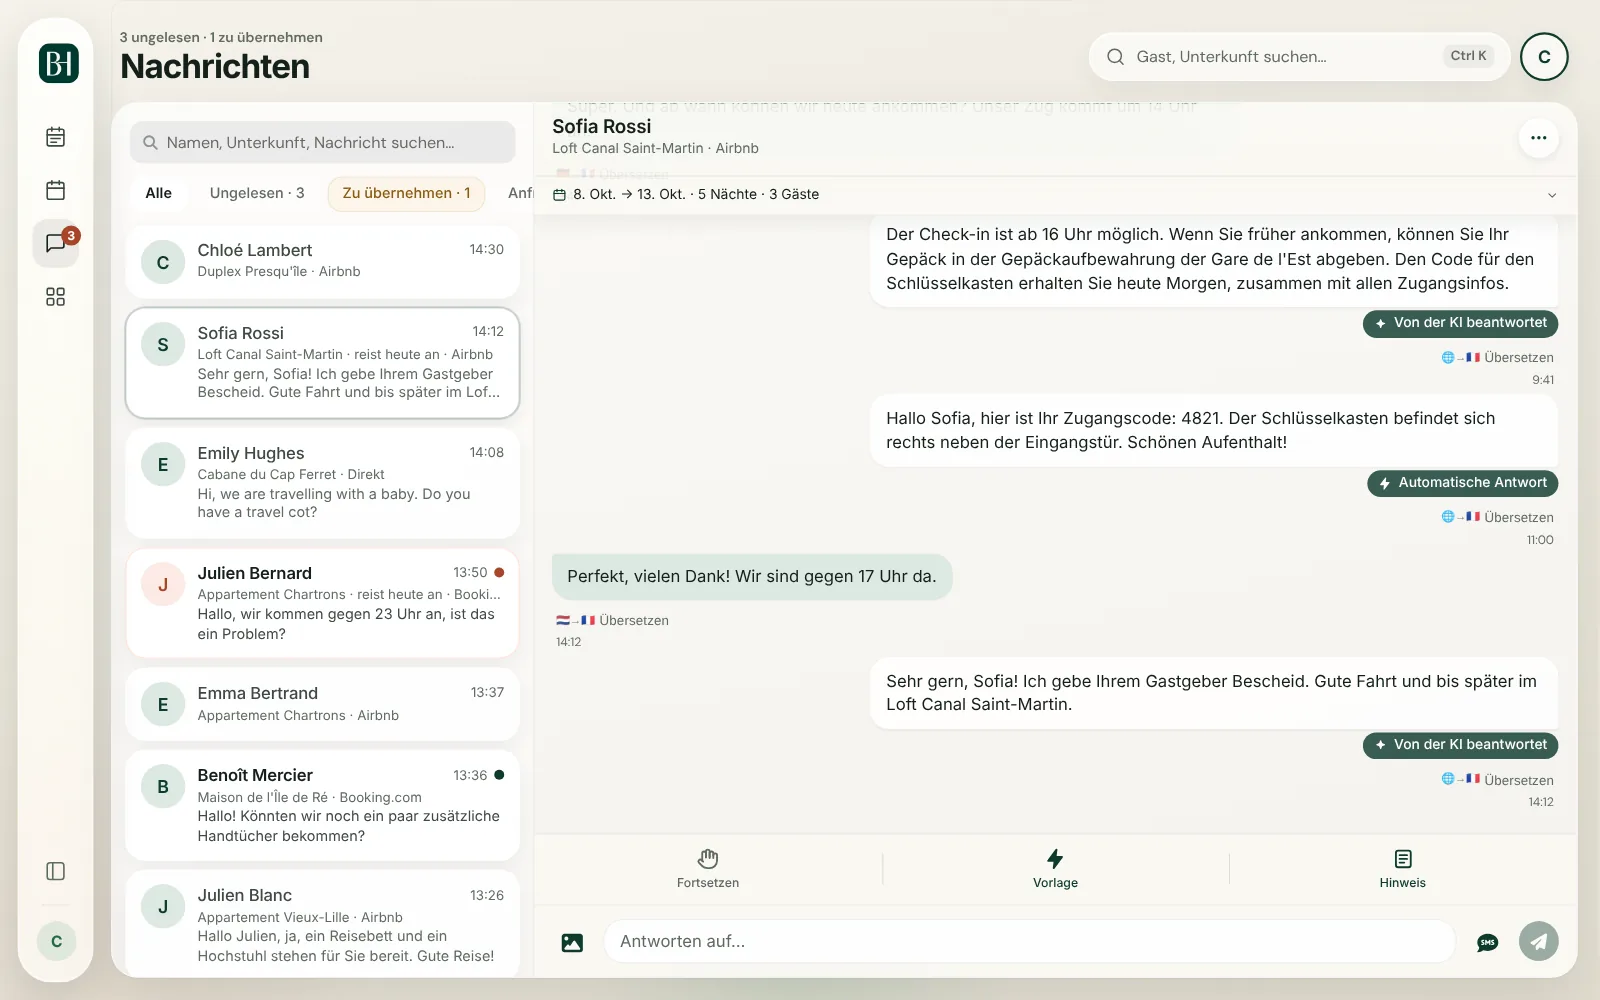Open the agenda list icon in sidebar

(56, 137)
